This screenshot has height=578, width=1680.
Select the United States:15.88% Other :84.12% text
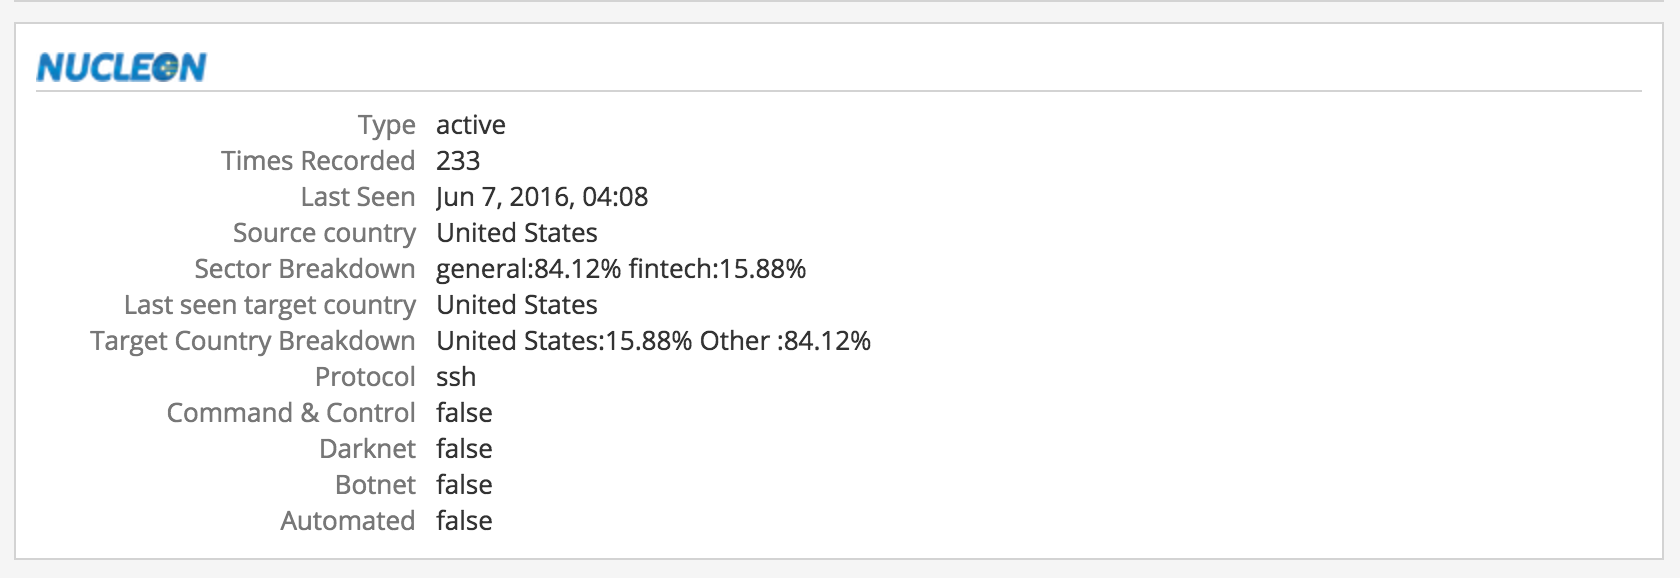(x=653, y=341)
